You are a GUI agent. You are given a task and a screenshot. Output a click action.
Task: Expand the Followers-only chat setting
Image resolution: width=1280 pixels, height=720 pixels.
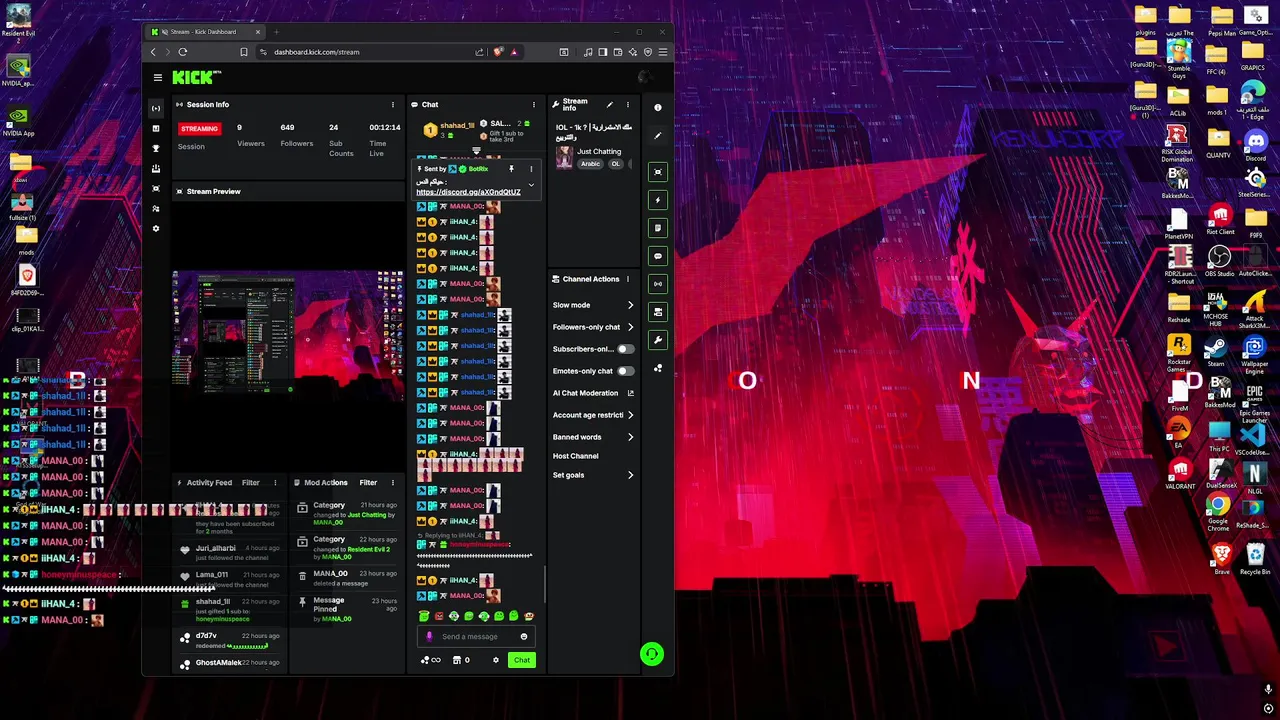tap(593, 327)
